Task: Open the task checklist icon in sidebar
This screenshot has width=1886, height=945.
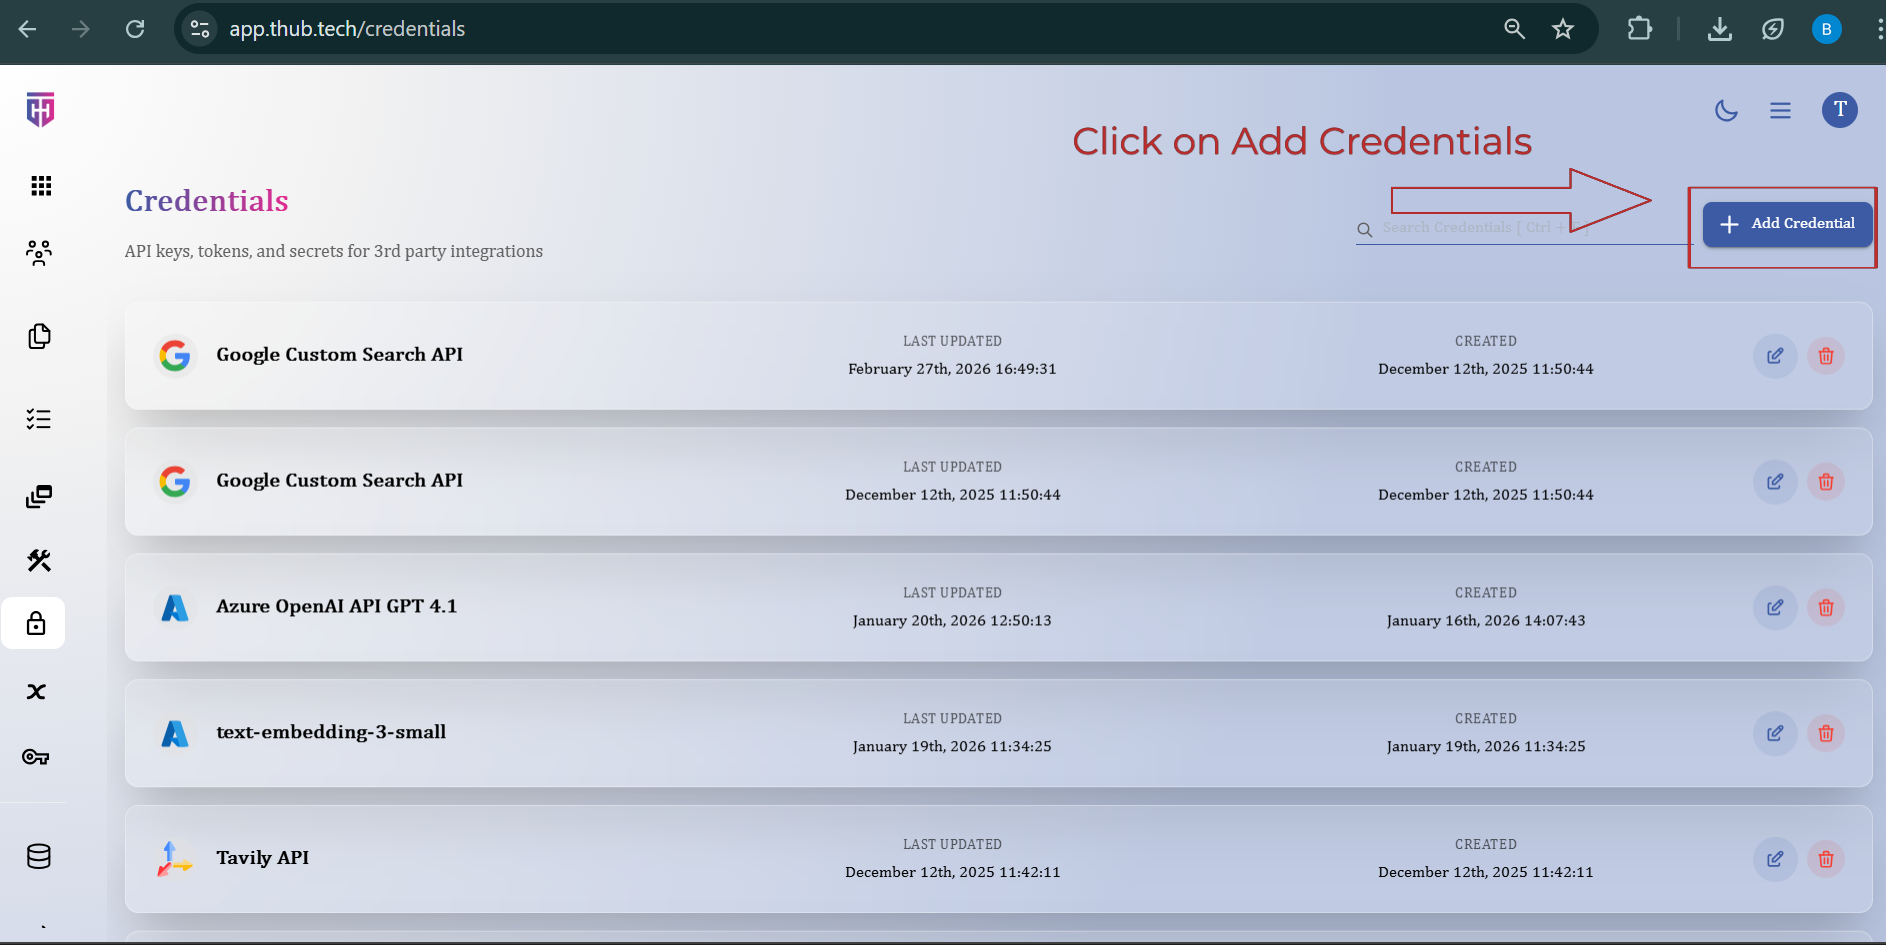Action: [x=39, y=419]
